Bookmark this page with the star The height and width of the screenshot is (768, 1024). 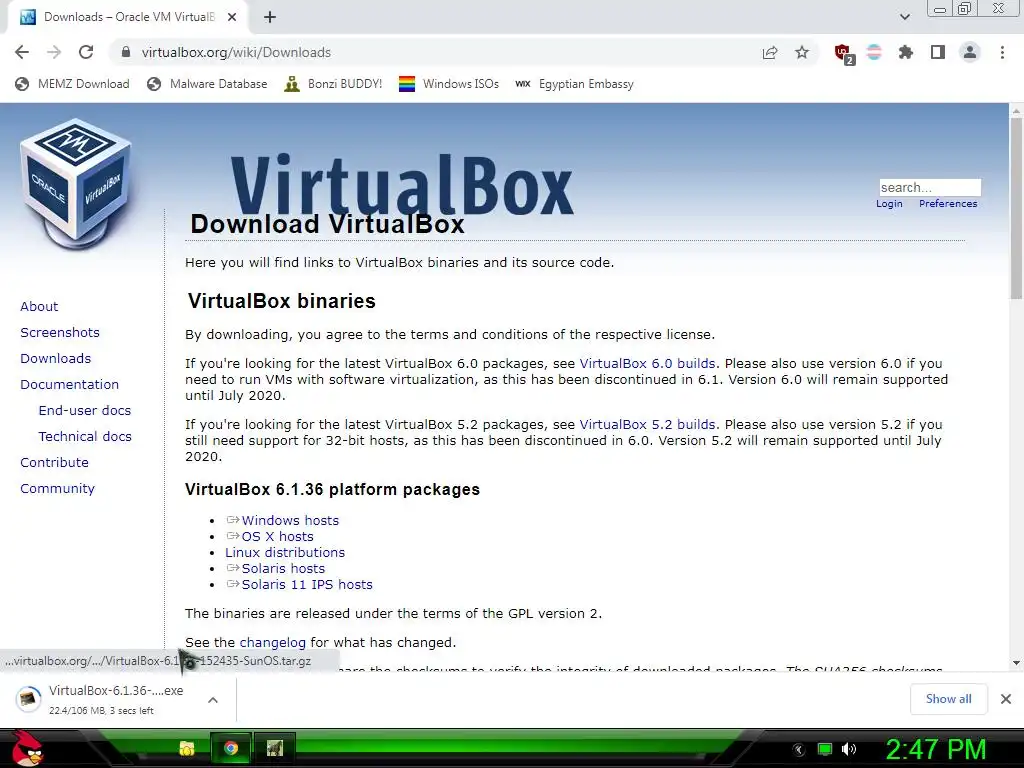click(802, 52)
